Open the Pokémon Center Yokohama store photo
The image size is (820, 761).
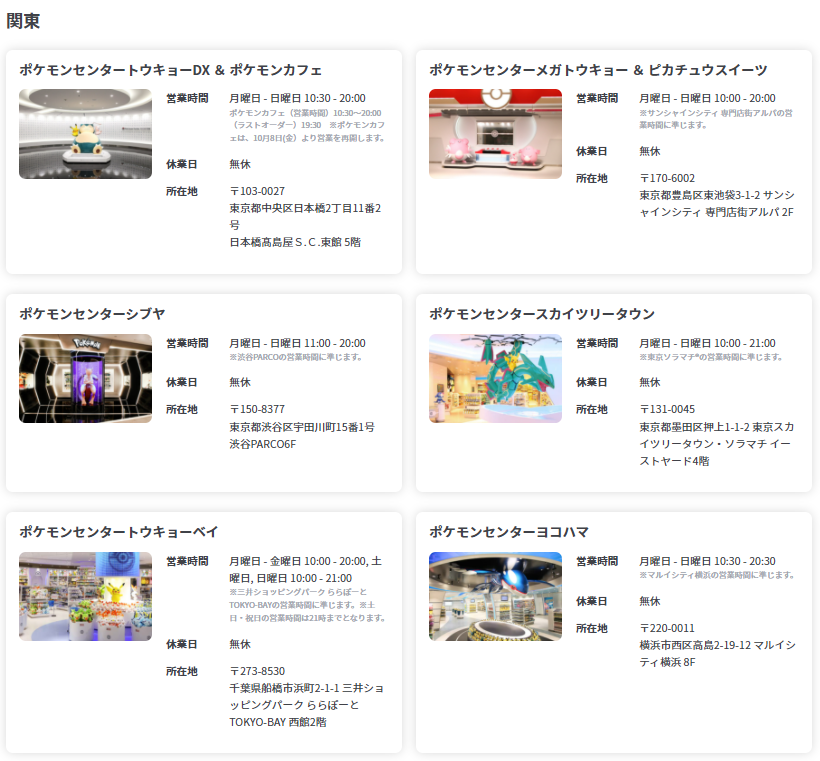495,597
